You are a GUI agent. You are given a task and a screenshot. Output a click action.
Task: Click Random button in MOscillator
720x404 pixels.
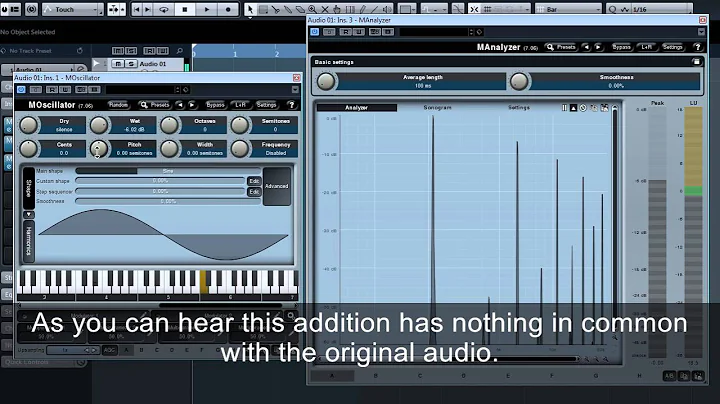coord(118,105)
